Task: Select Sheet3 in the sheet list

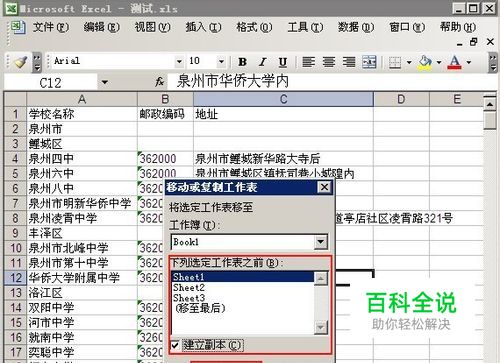Action: click(243, 298)
